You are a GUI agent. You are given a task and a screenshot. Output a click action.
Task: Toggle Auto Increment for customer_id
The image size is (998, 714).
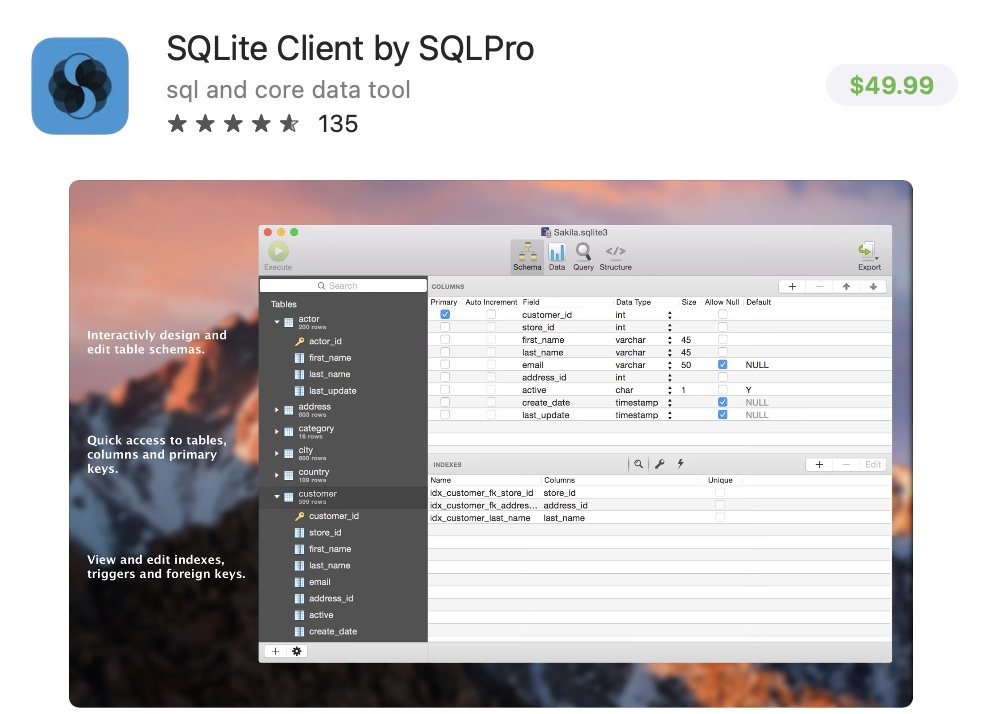pos(491,314)
